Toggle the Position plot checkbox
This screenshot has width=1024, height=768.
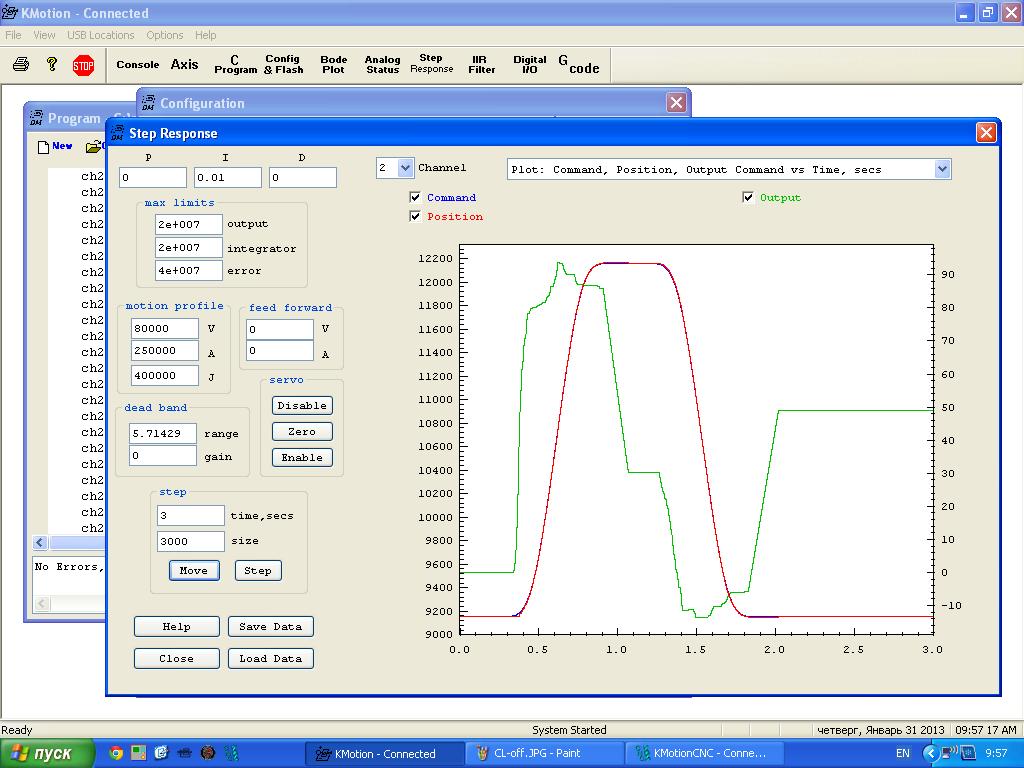(x=416, y=217)
